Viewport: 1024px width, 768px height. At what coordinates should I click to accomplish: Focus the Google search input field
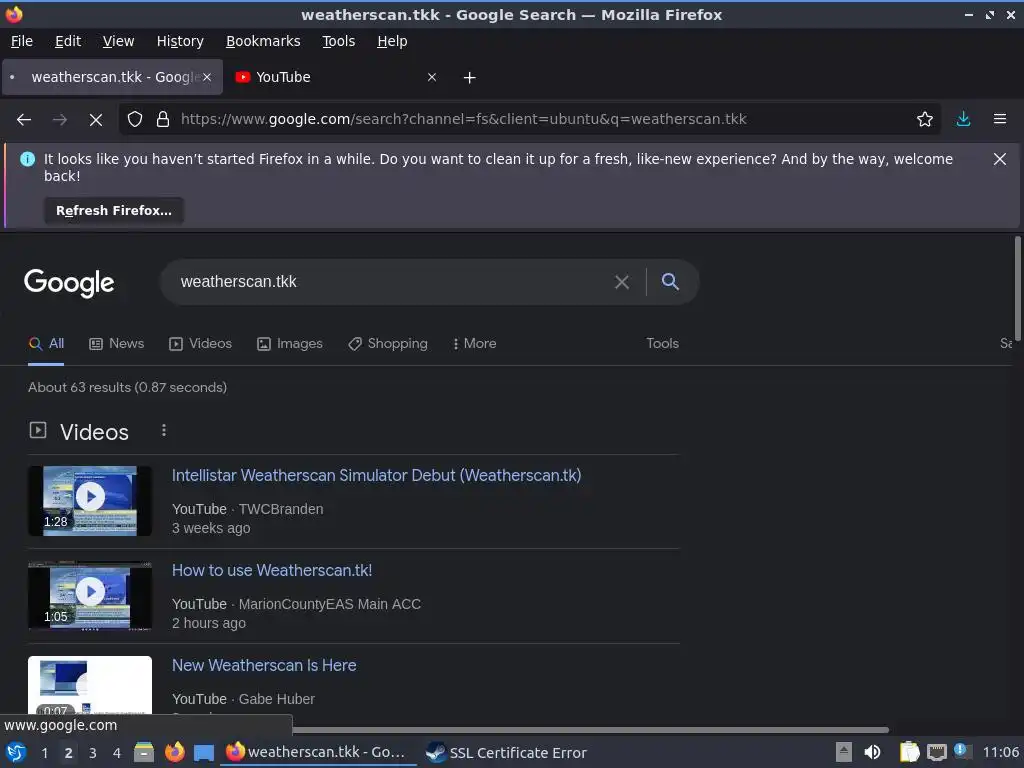tap(392, 282)
